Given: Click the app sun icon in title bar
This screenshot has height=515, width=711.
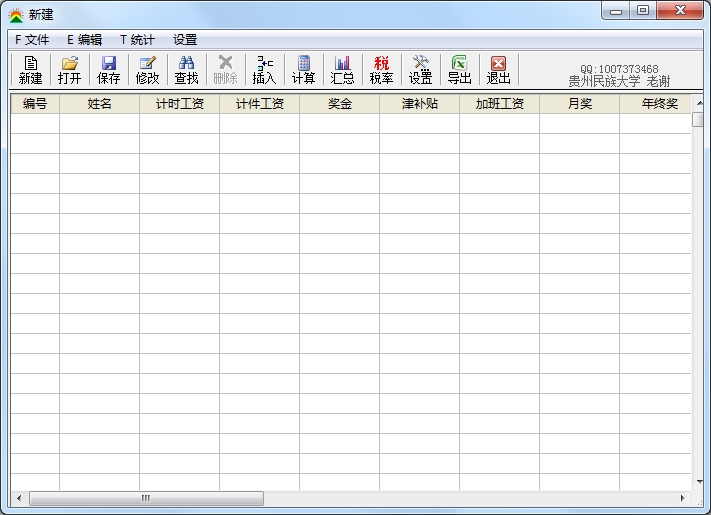Looking at the screenshot, I should click(x=16, y=15).
